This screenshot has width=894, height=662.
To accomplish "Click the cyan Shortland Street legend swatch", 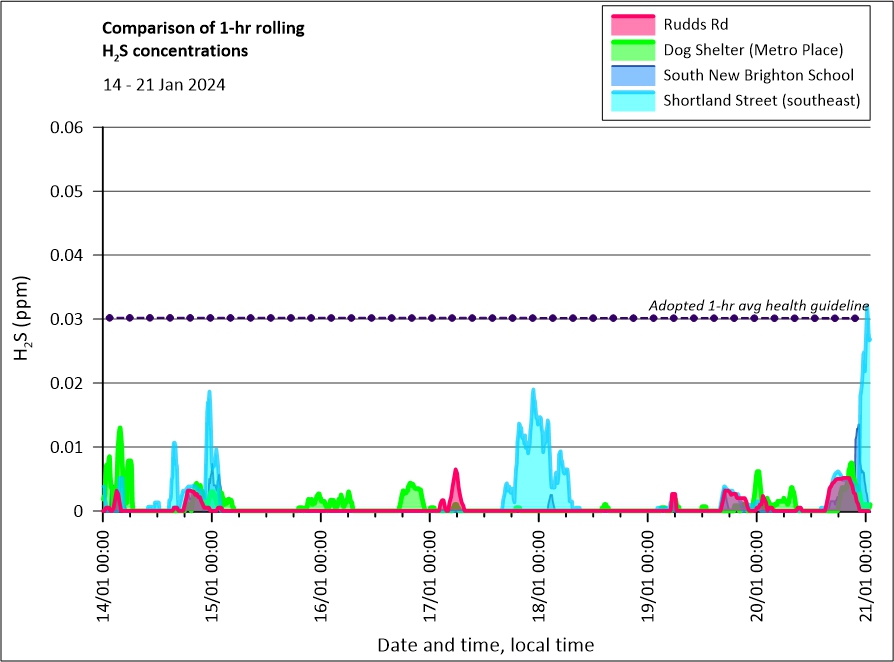I will pyautogui.click(x=632, y=100).
